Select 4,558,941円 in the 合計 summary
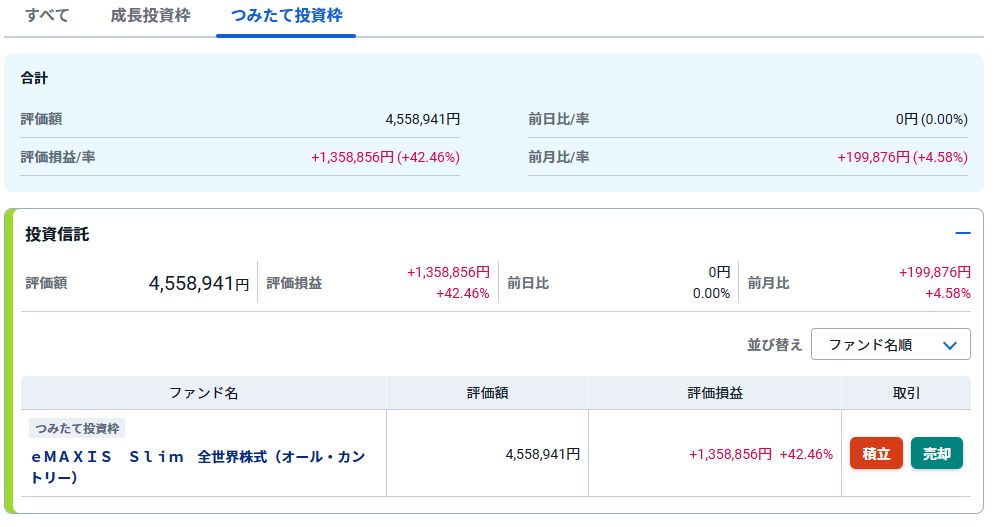 pyautogui.click(x=422, y=119)
